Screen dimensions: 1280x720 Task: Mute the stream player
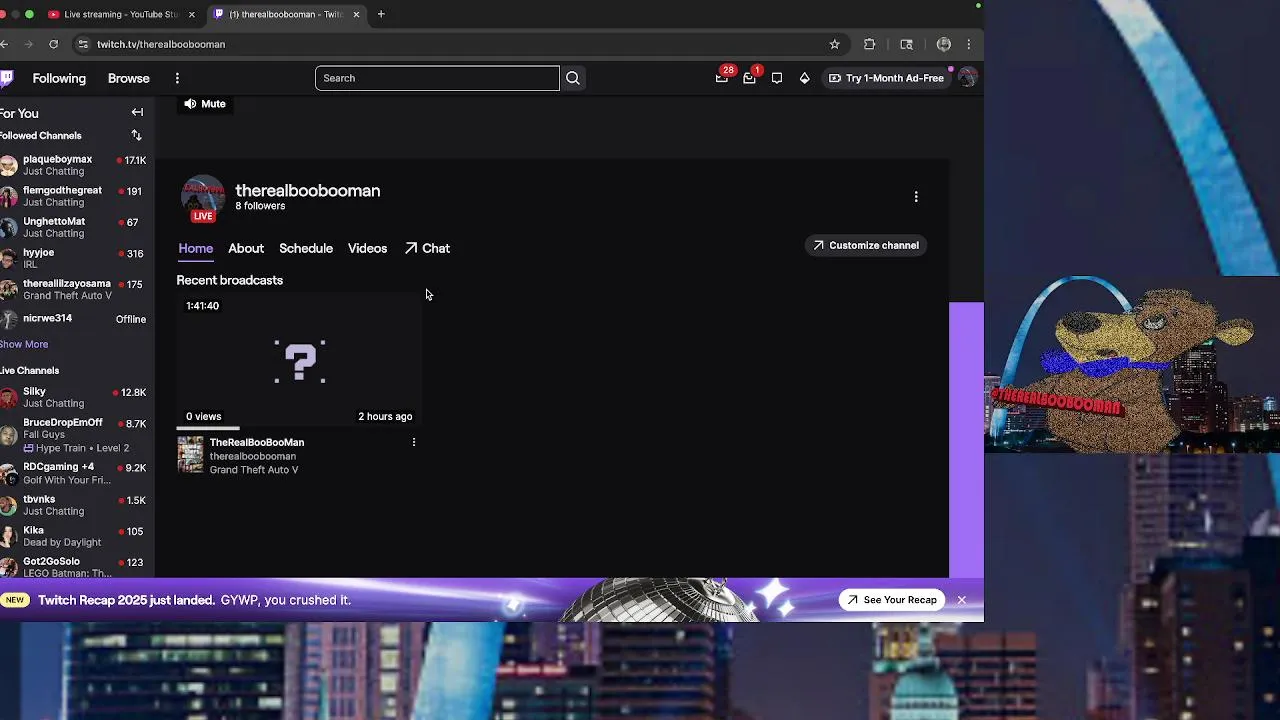coord(205,104)
